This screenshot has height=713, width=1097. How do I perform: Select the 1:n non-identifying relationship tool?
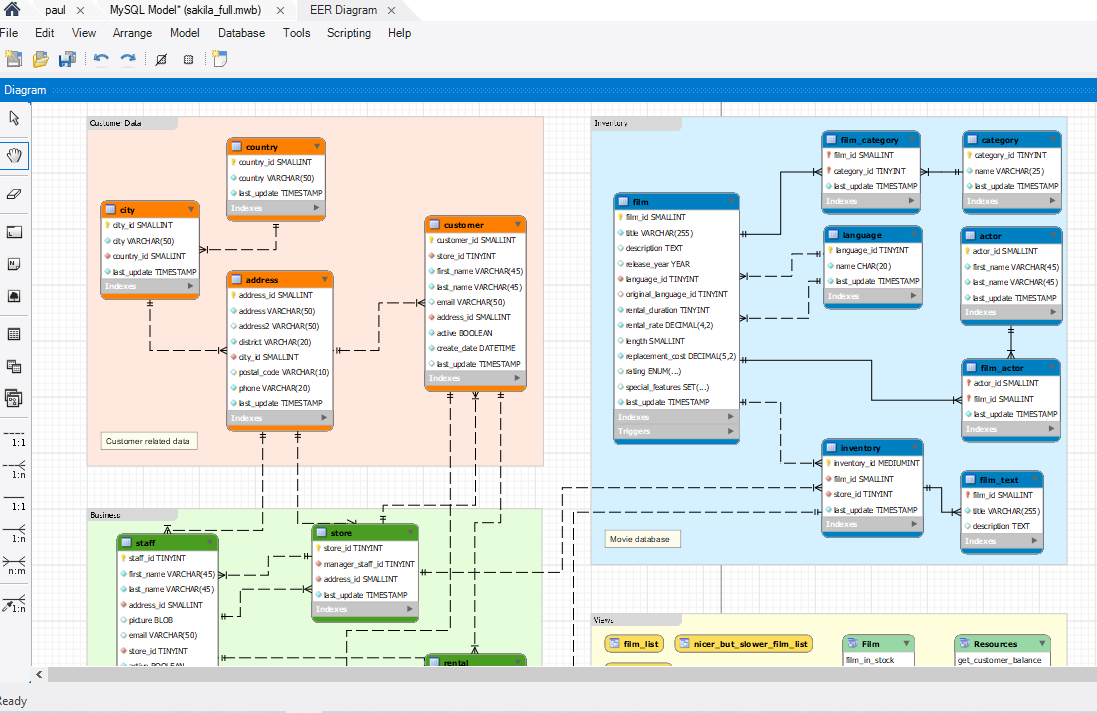pyautogui.click(x=14, y=469)
